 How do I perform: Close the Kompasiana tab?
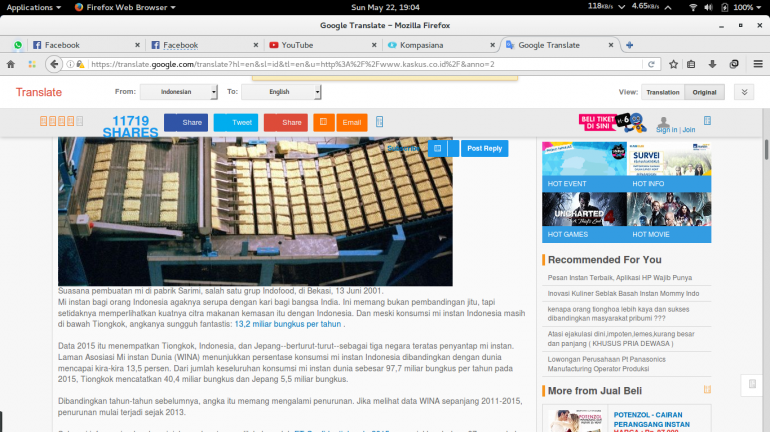pyautogui.click(x=492, y=45)
